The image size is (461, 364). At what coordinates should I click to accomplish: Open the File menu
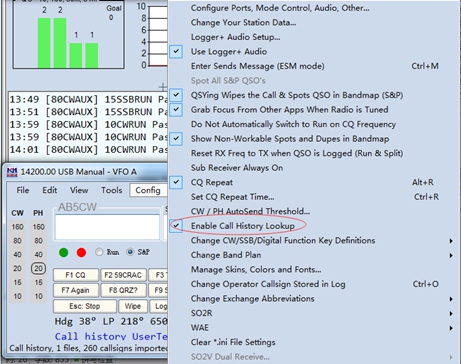(23, 190)
